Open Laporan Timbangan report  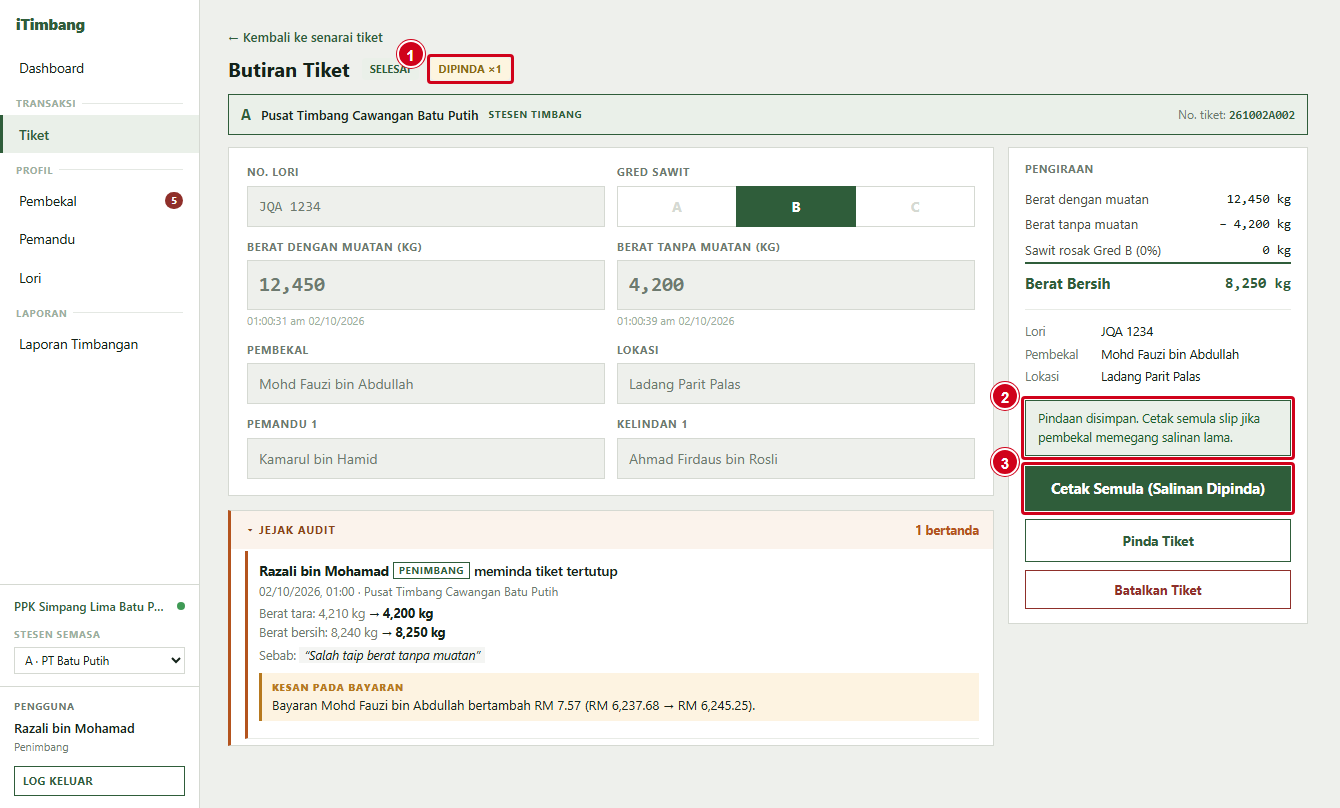click(x=100, y=344)
